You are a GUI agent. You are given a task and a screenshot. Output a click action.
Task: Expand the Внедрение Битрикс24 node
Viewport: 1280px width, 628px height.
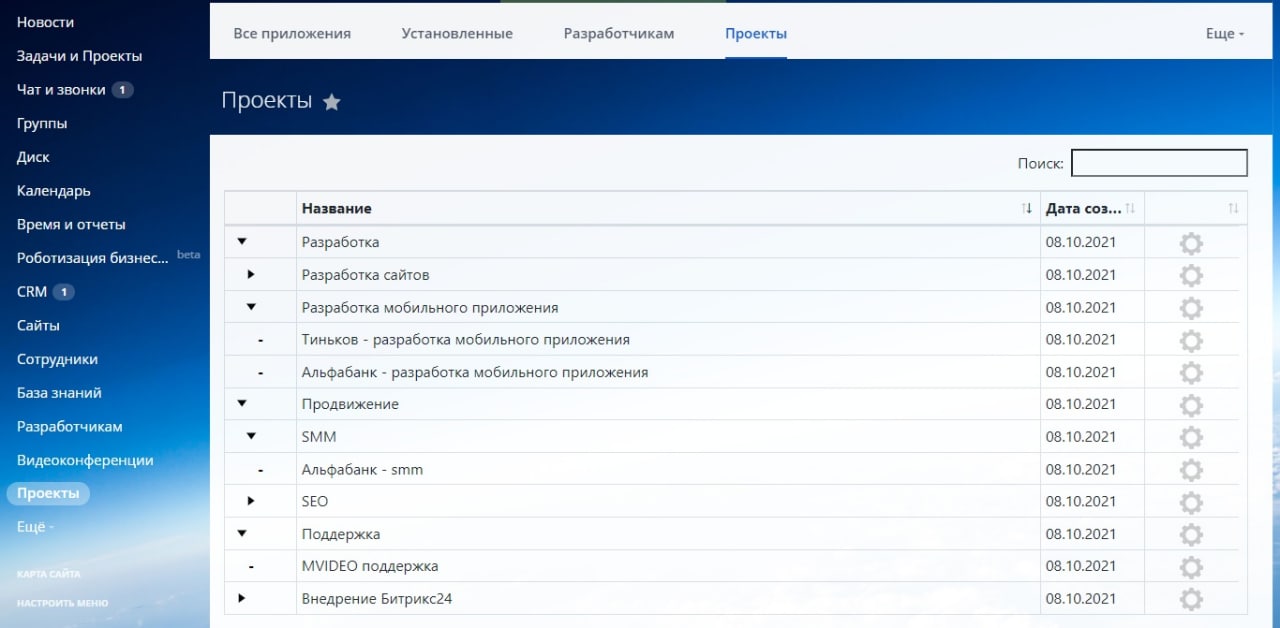tap(241, 598)
